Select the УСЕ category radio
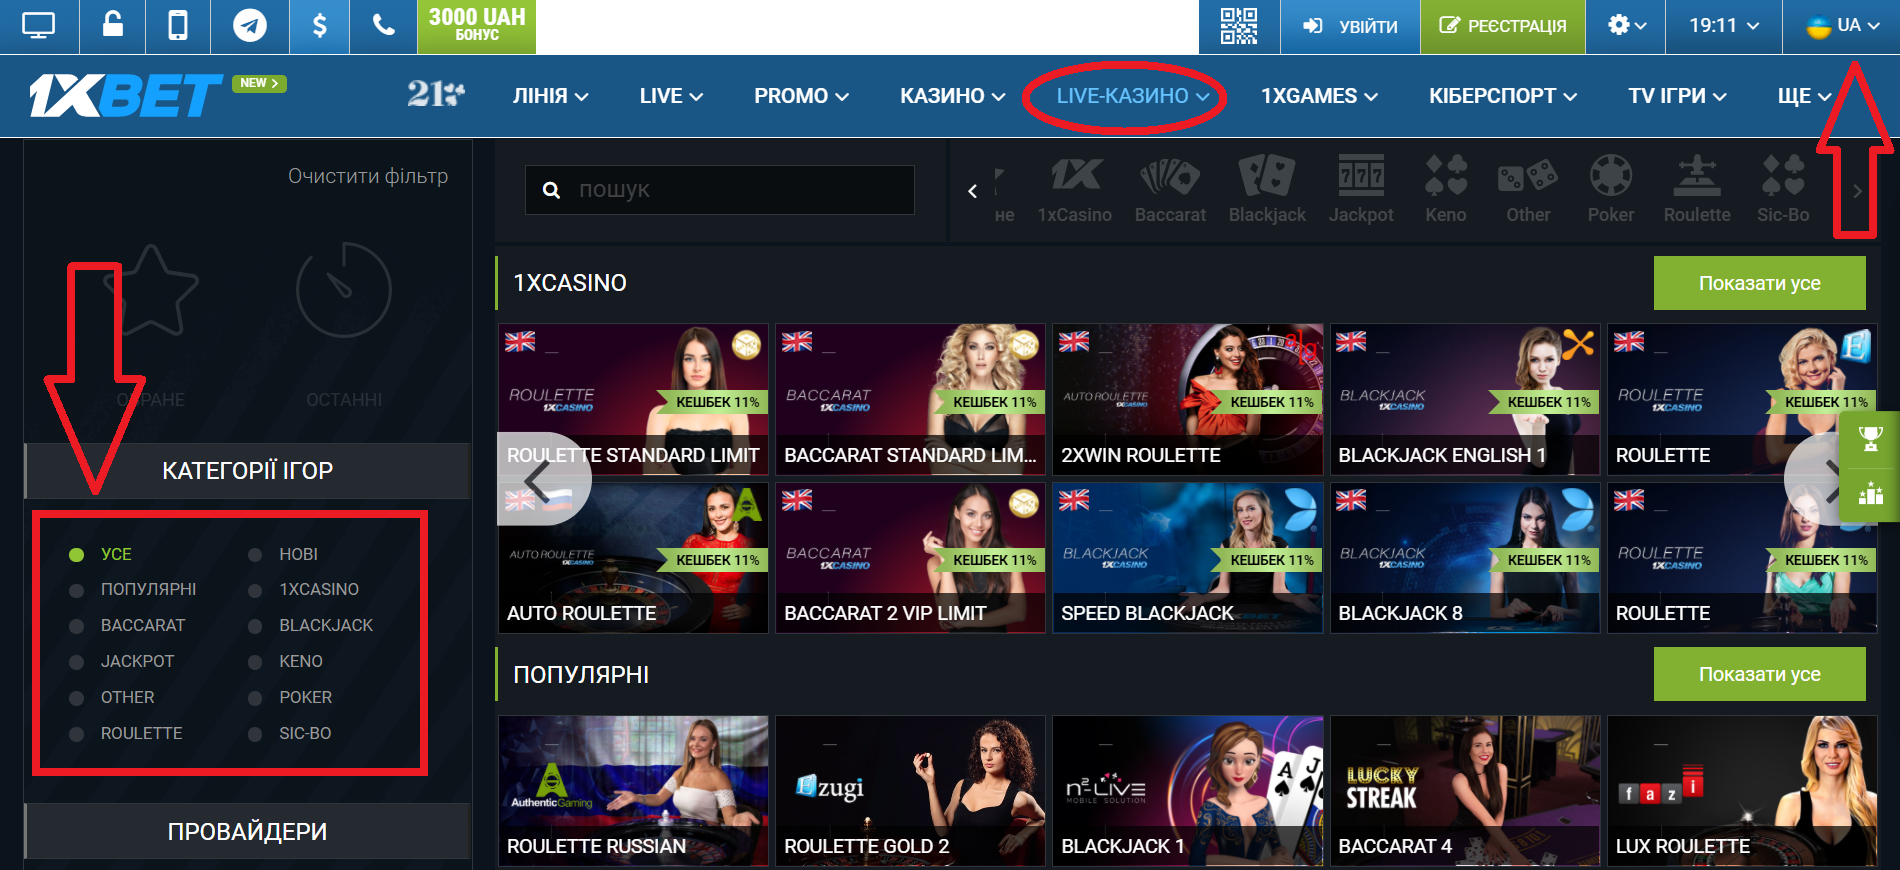1900x870 pixels. [76, 555]
